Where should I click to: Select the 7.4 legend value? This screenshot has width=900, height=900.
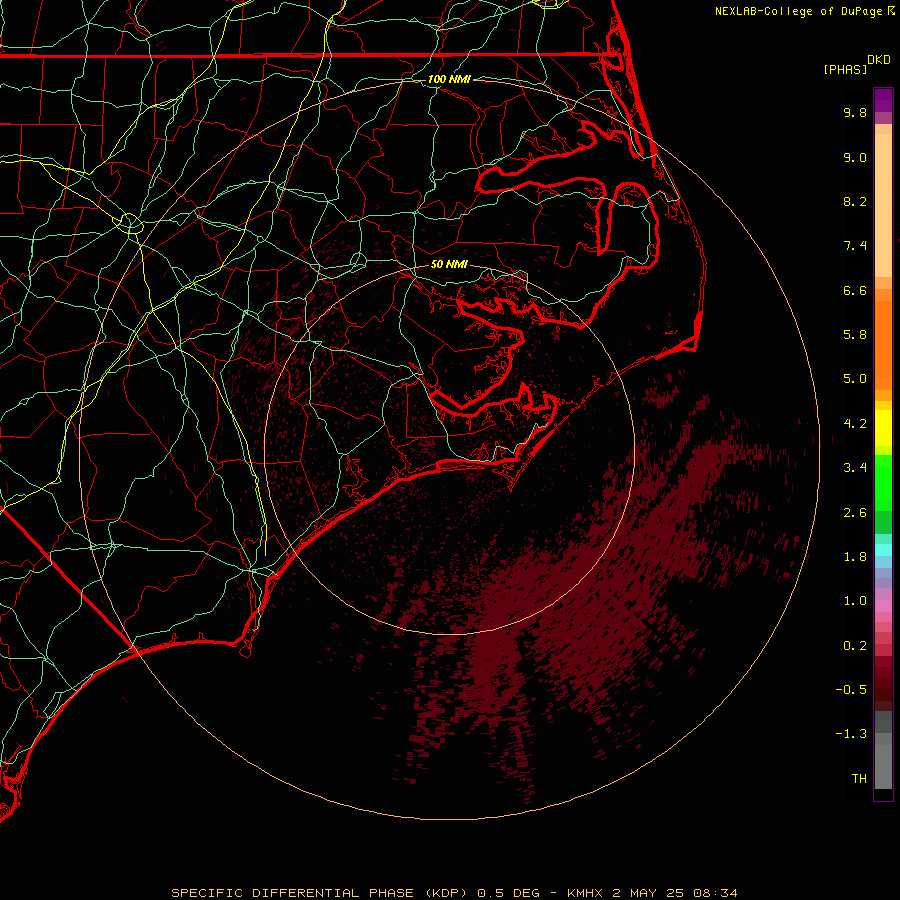[x=855, y=246]
